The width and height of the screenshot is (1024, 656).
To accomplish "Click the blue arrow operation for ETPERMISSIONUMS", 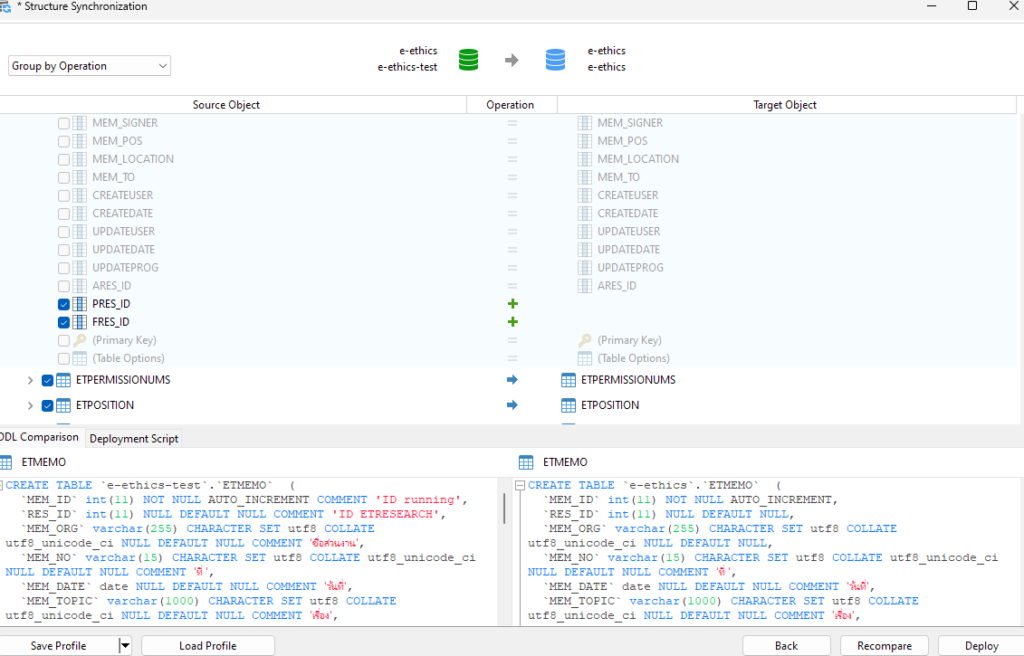I will click(512, 380).
